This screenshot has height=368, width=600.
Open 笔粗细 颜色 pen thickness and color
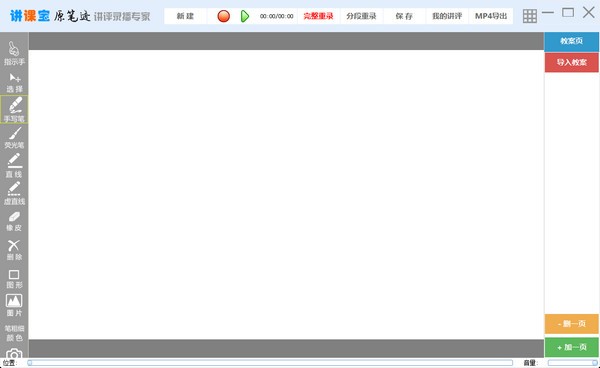pos(14,333)
